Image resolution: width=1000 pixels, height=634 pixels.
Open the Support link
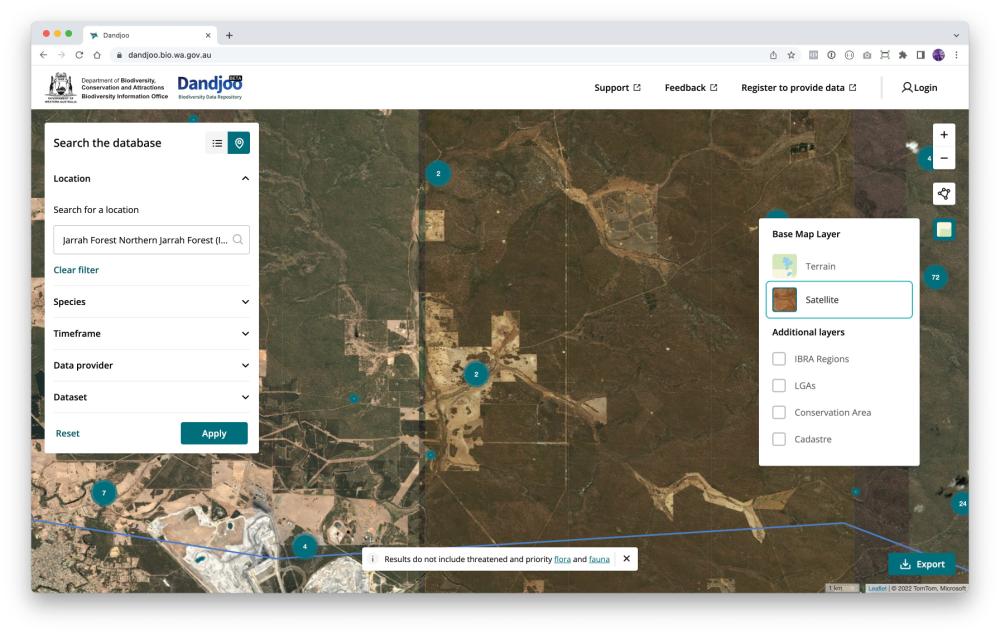(617, 87)
